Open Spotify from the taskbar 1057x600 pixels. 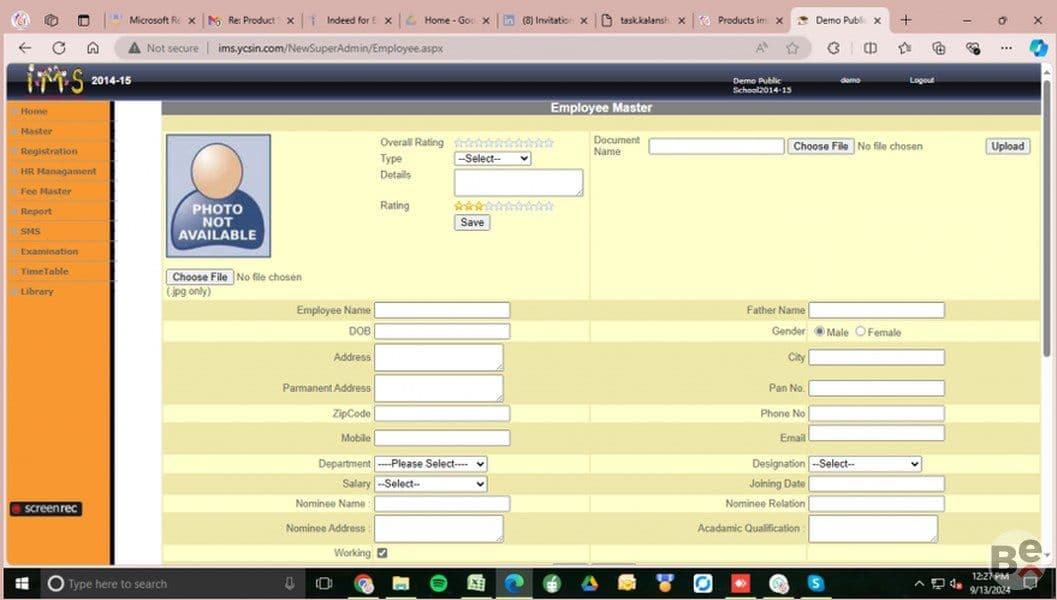[x=438, y=583]
